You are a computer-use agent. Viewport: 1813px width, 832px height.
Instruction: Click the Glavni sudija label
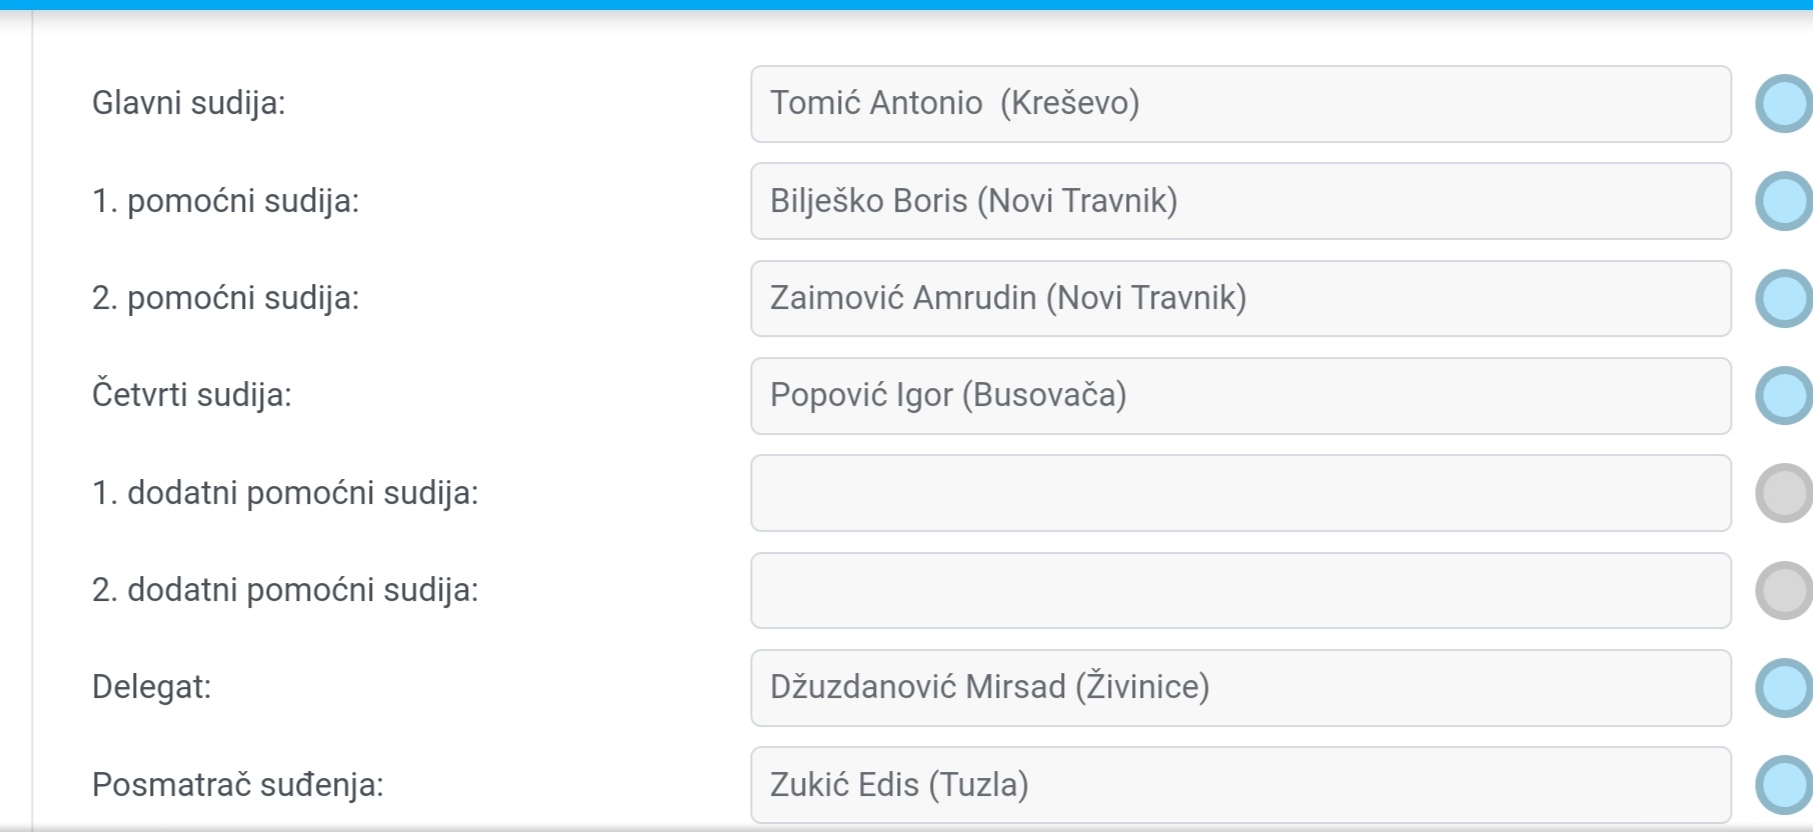tap(189, 103)
